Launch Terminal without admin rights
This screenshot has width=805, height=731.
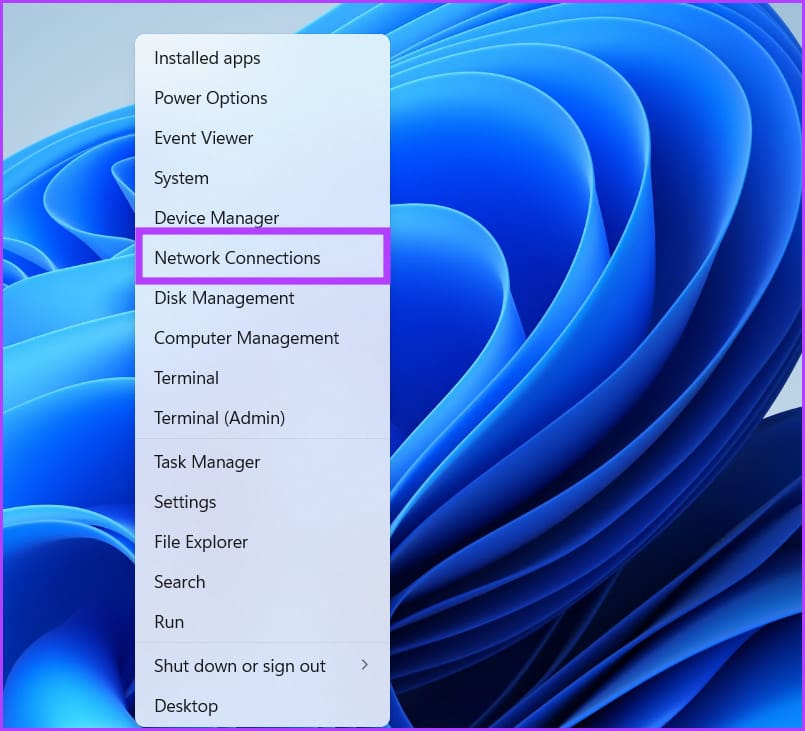(x=262, y=378)
